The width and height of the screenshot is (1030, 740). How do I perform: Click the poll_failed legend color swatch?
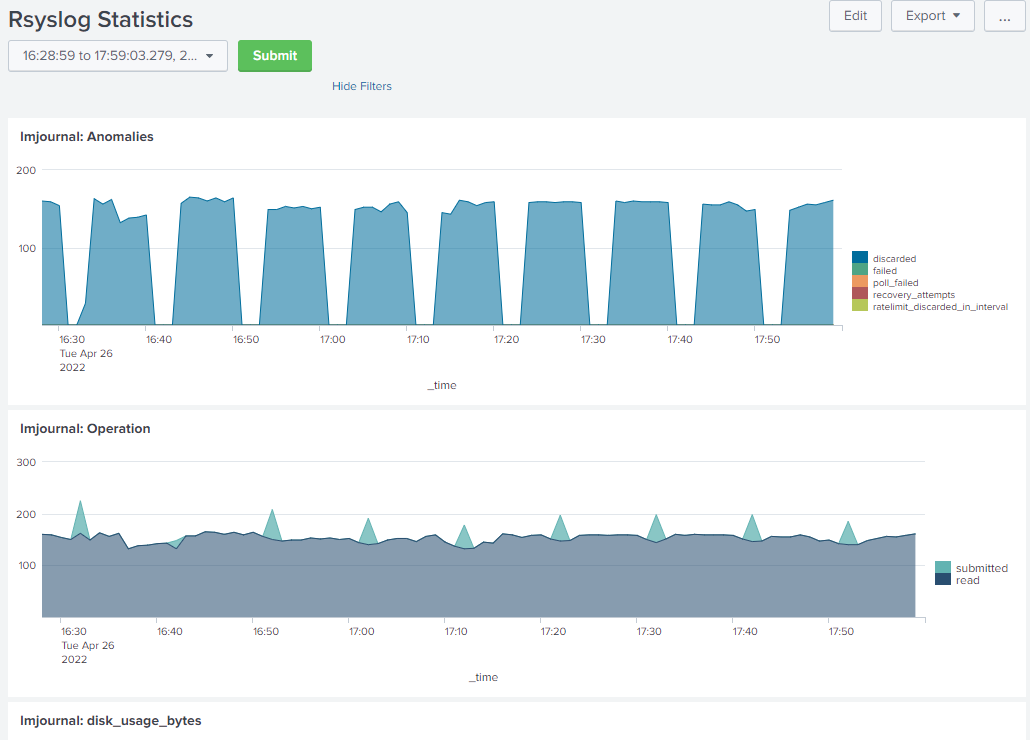point(860,281)
